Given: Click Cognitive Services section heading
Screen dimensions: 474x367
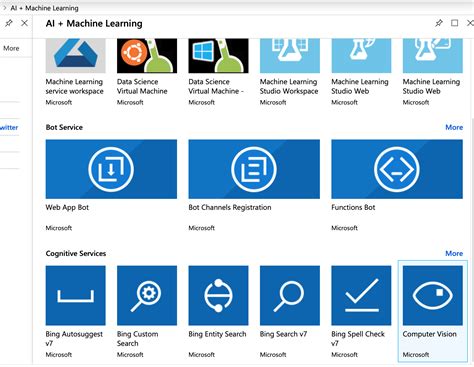Looking at the screenshot, I should click(76, 253).
